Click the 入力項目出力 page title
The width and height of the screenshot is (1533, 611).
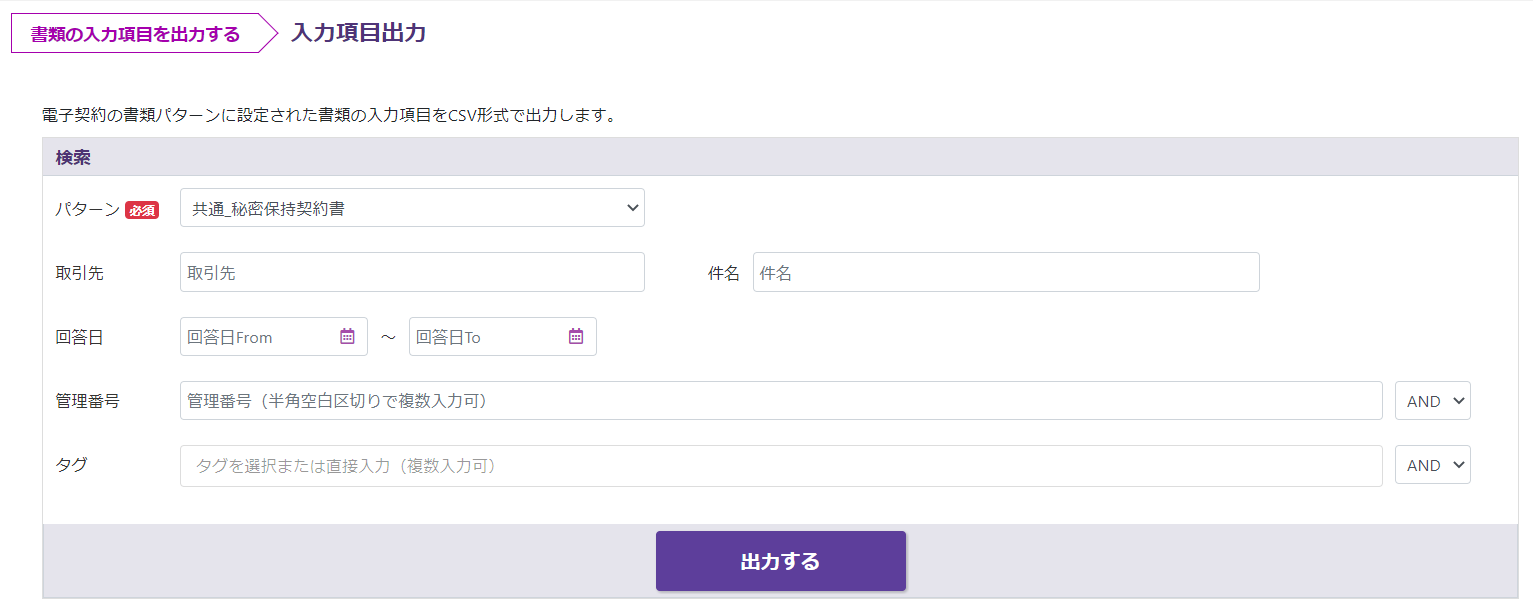(x=359, y=33)
